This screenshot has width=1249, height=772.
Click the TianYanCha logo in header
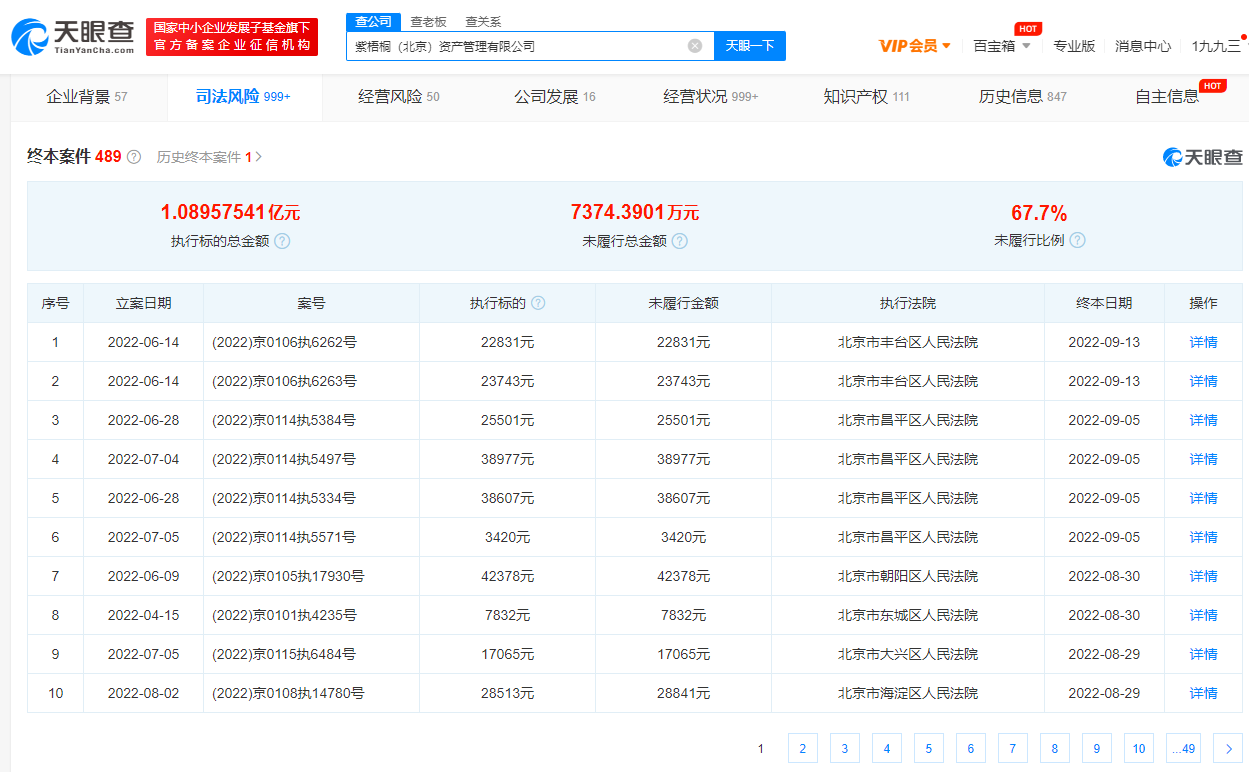coord(72,37)
